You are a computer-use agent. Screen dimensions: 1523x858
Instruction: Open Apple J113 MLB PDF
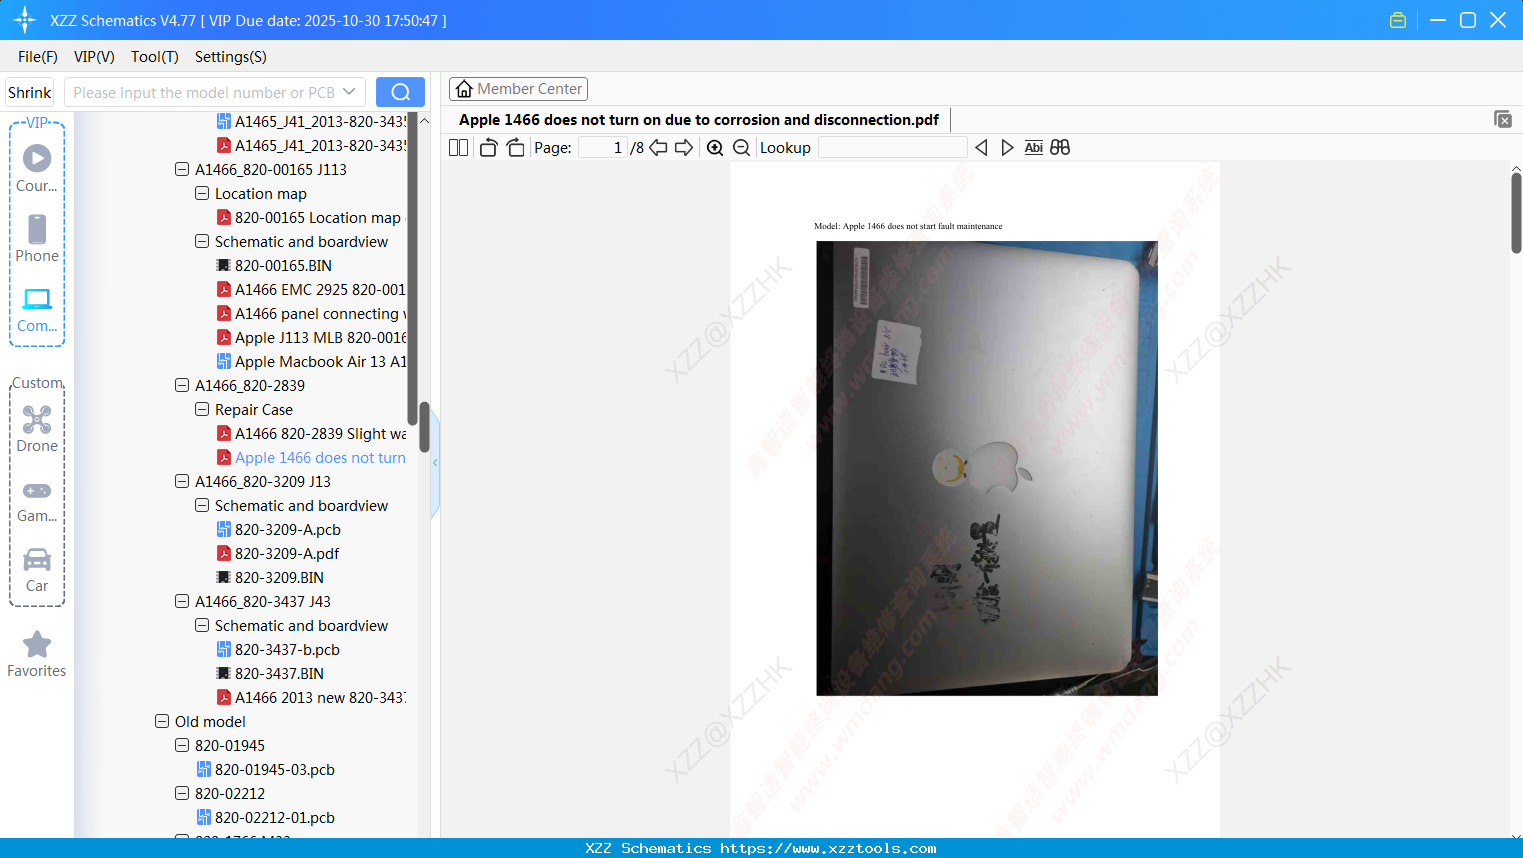pos(311,338)
